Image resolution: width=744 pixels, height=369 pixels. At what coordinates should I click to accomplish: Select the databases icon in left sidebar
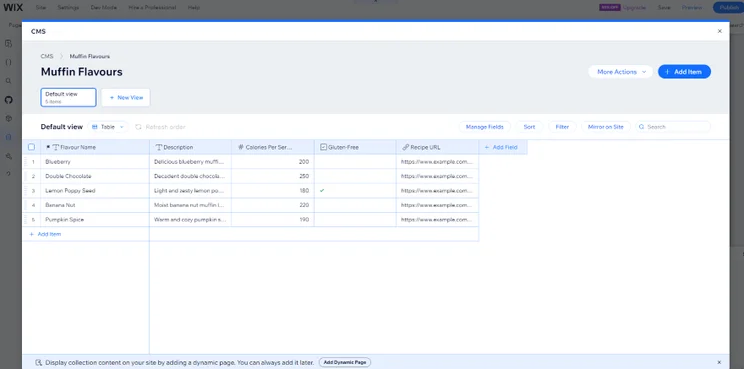pos(9,137)
